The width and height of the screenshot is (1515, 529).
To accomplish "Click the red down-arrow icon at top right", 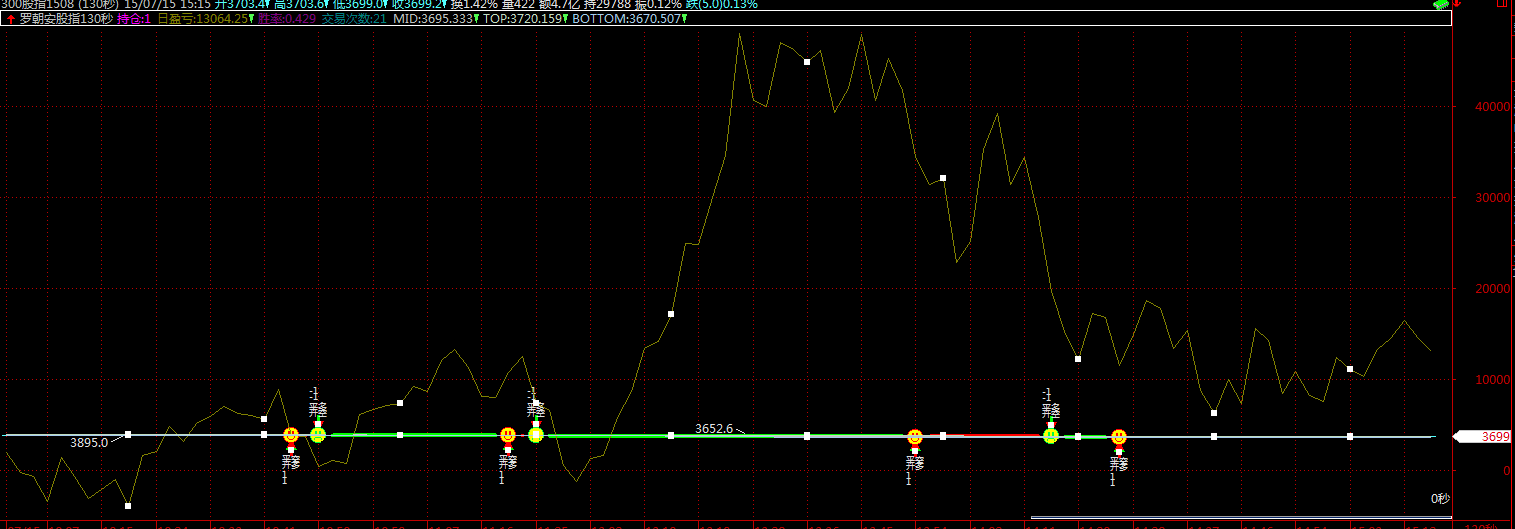I will 1485,5.
